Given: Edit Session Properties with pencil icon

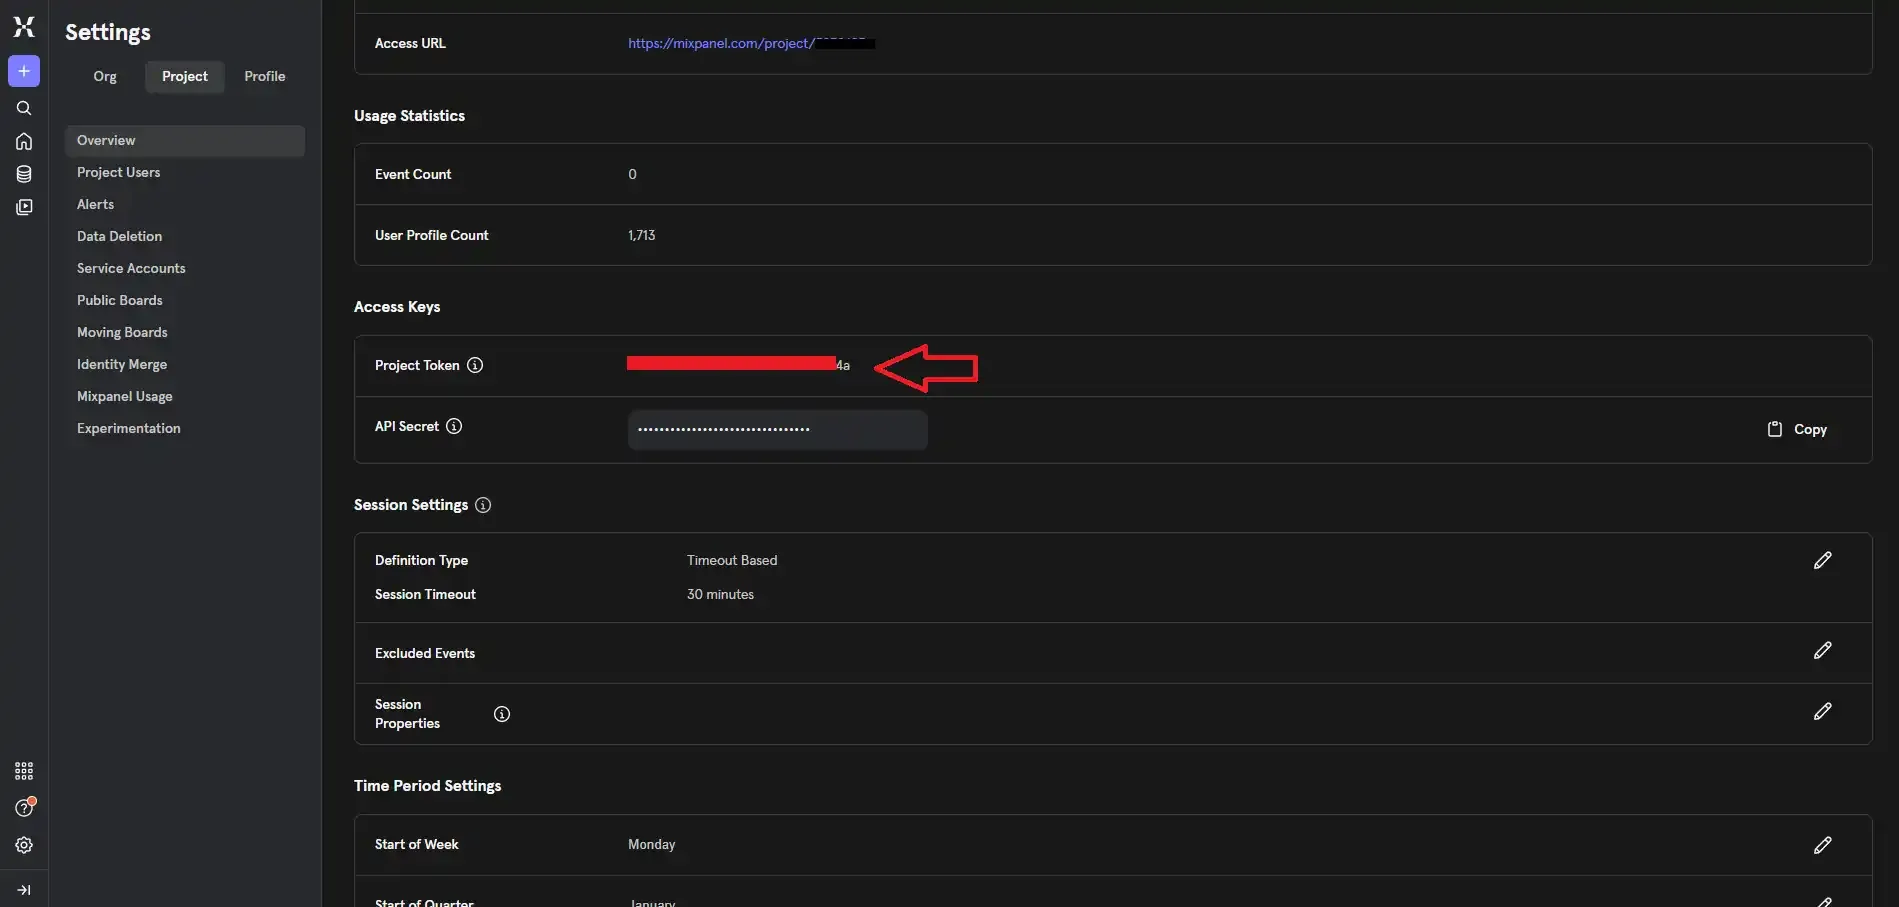Looking at the screenshot, I should point(1822,711).
